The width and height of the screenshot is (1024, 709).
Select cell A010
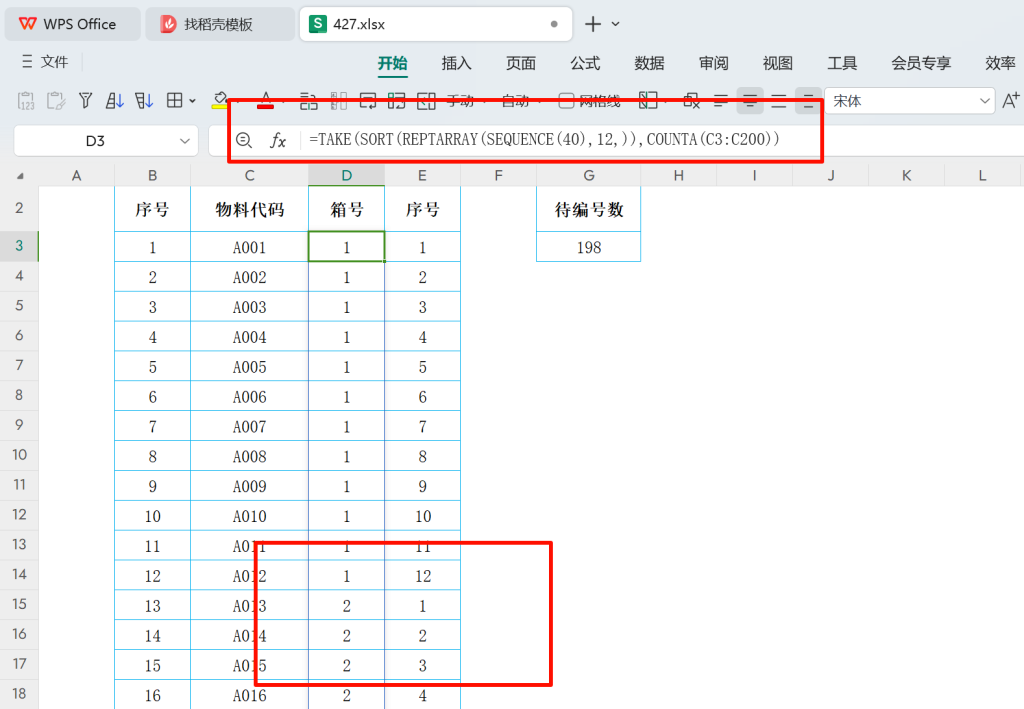point(249,516)
